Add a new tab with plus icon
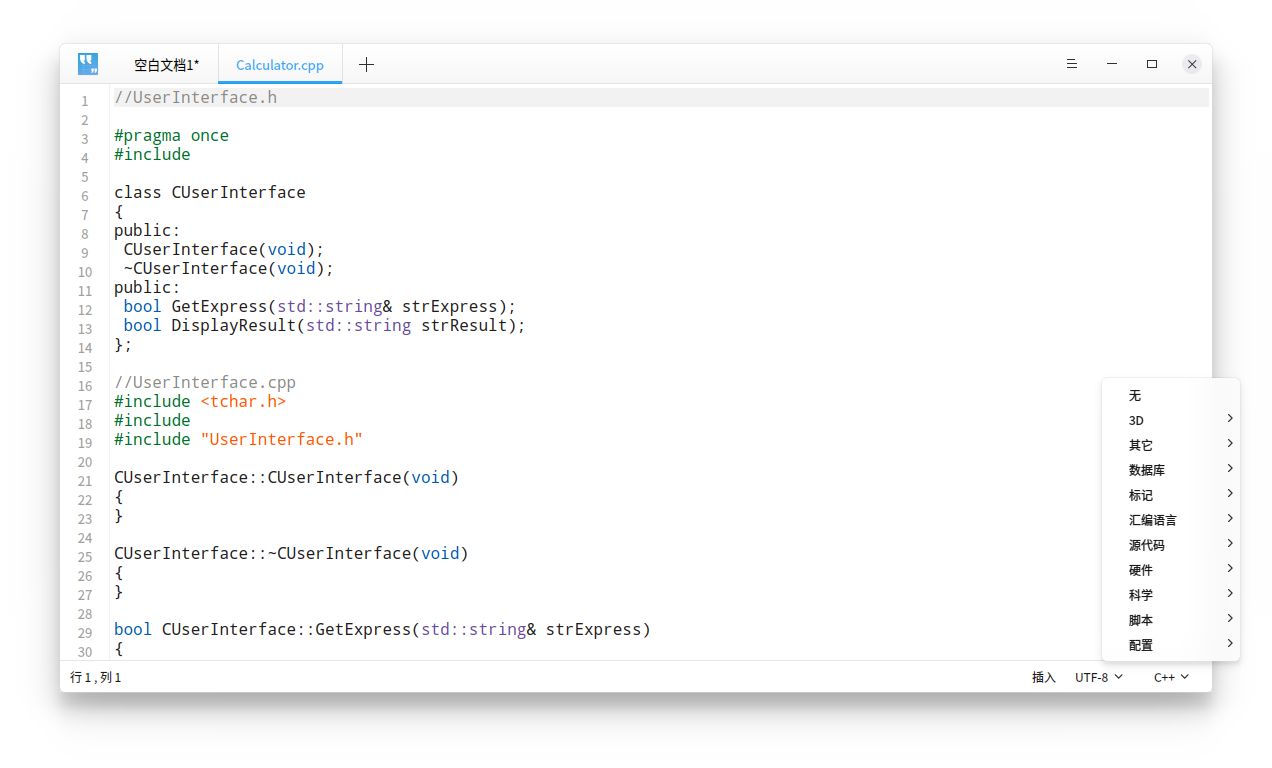 click(x=366, y=64)
